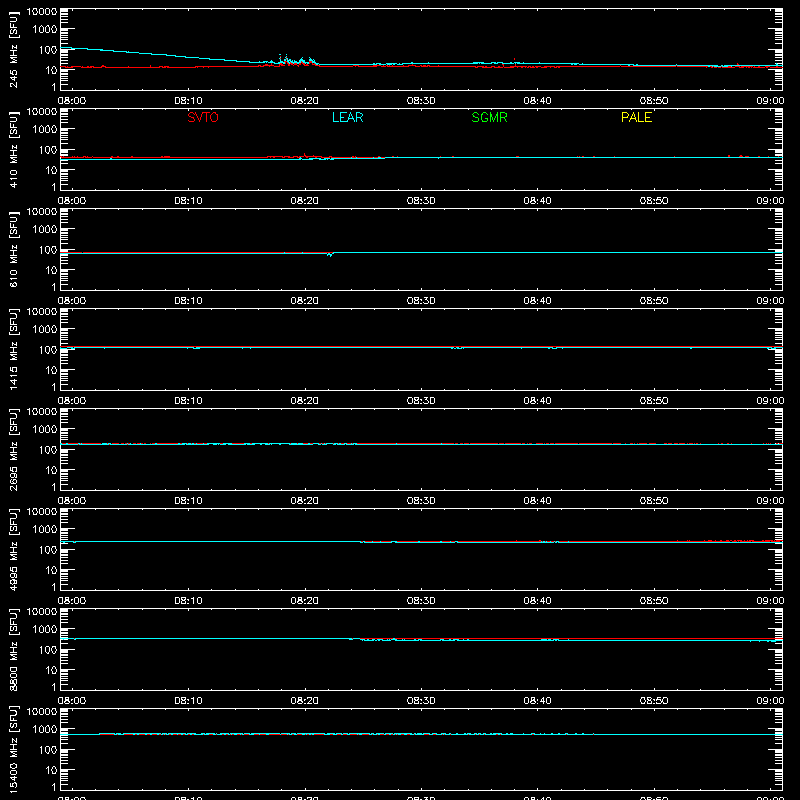This screenshot has width=800, height=800.
Task: Select the 4995 MHz [SFU] axis title
Action: pos(13,549)
